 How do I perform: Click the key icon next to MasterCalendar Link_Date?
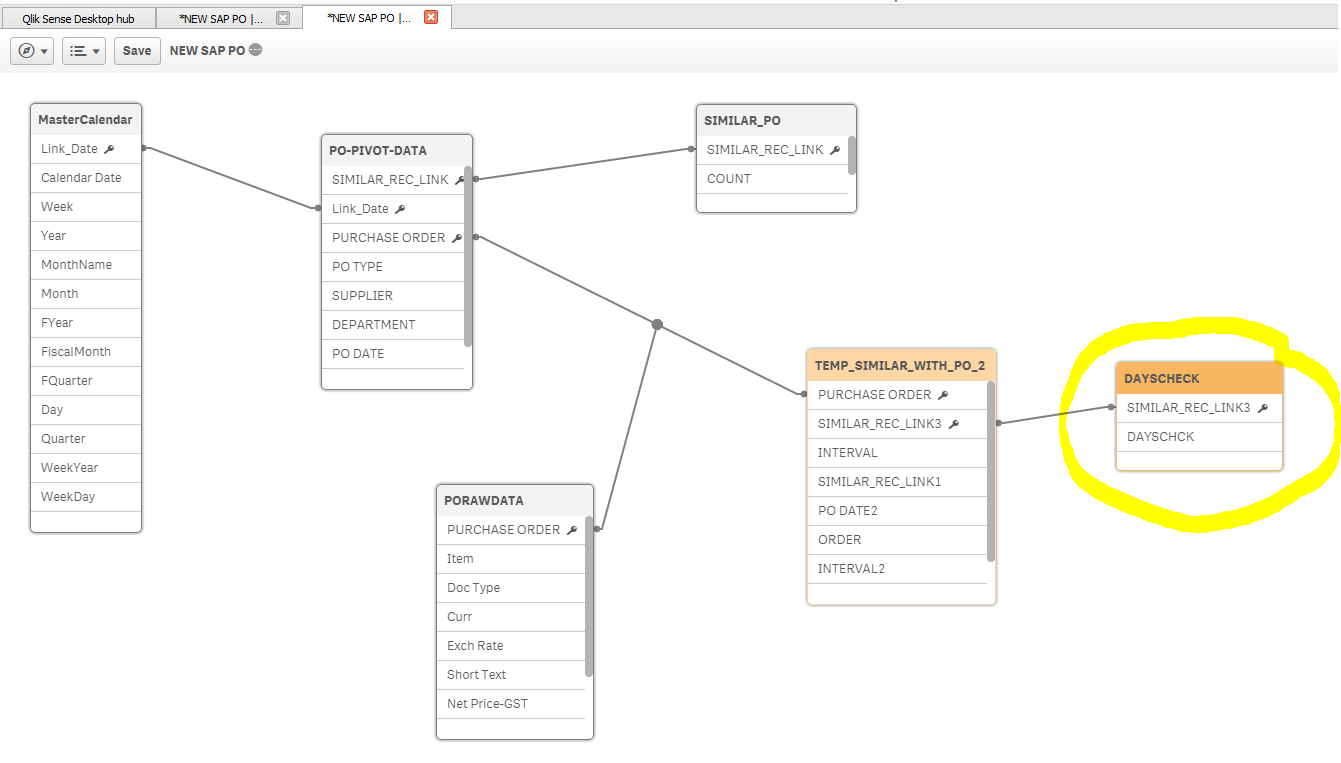(109, 149)
